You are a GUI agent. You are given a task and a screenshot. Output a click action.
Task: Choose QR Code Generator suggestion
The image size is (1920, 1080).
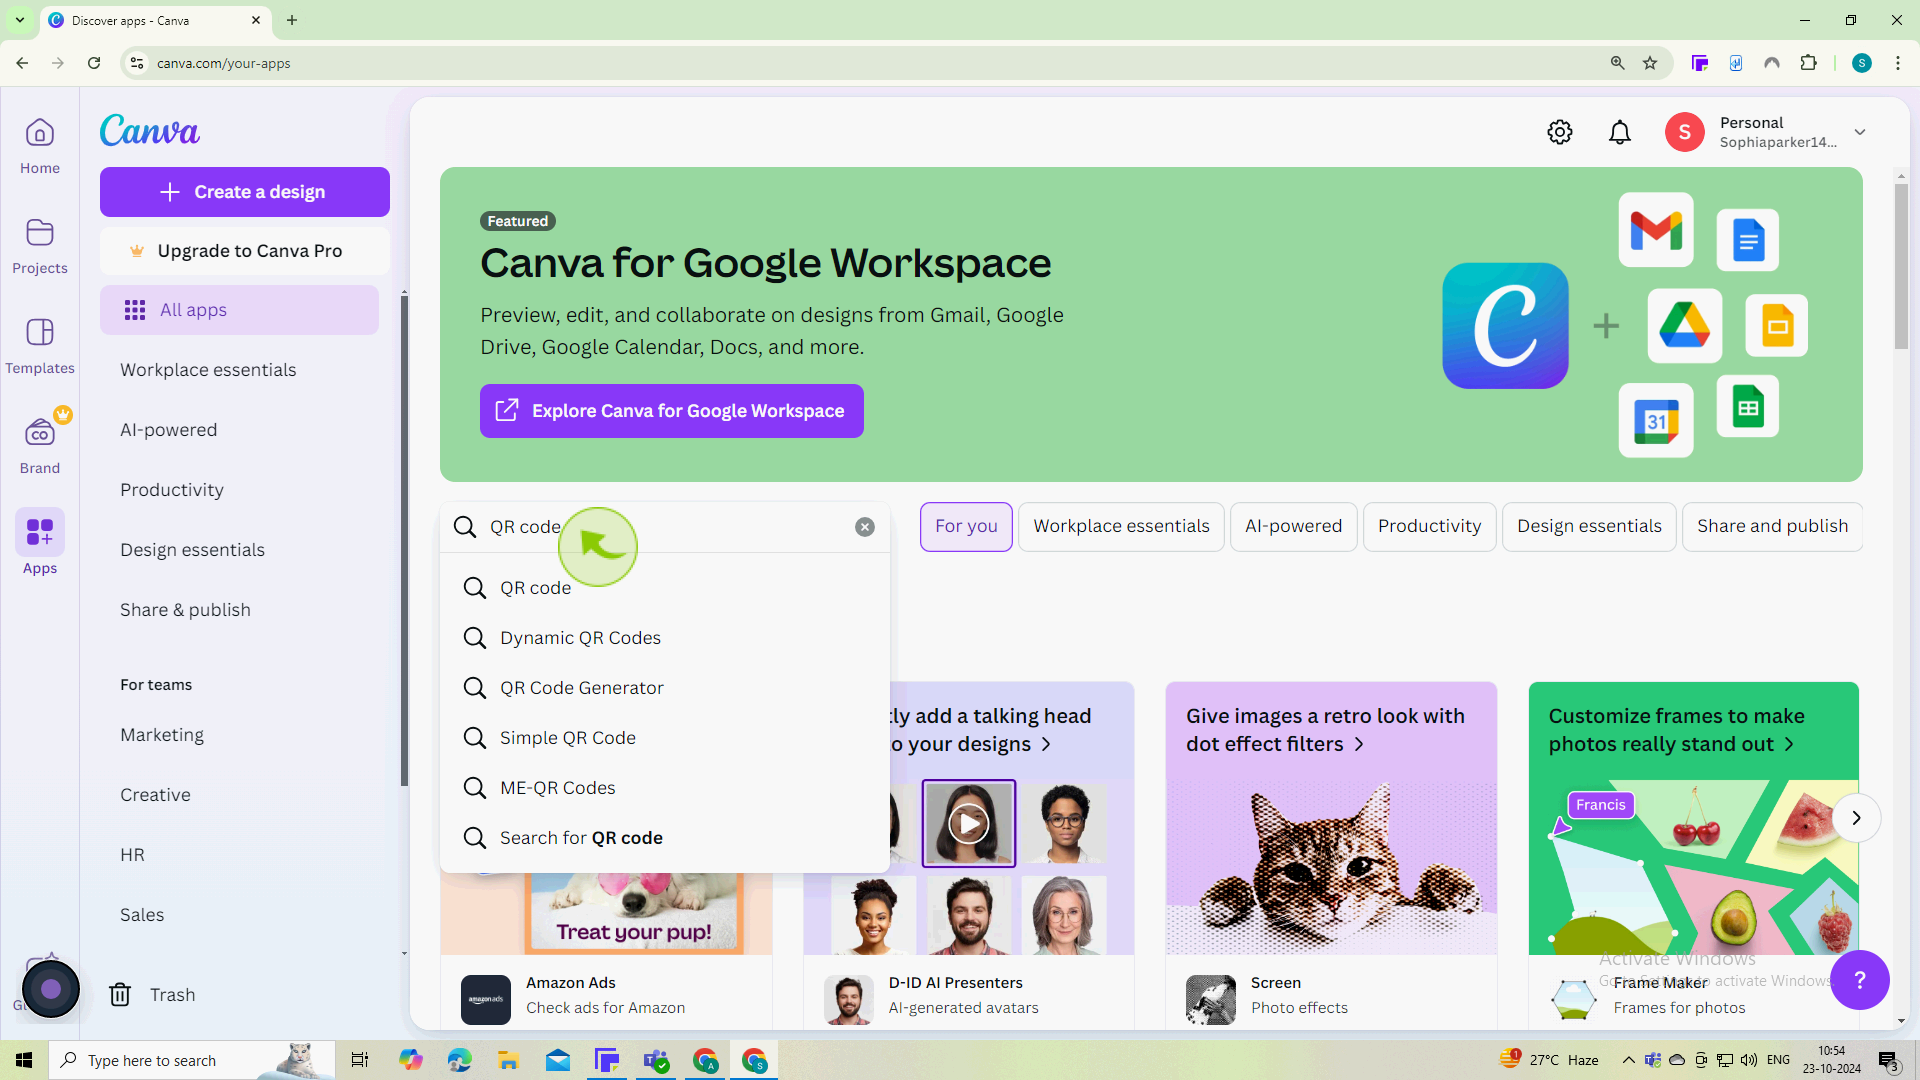point(665,688)
